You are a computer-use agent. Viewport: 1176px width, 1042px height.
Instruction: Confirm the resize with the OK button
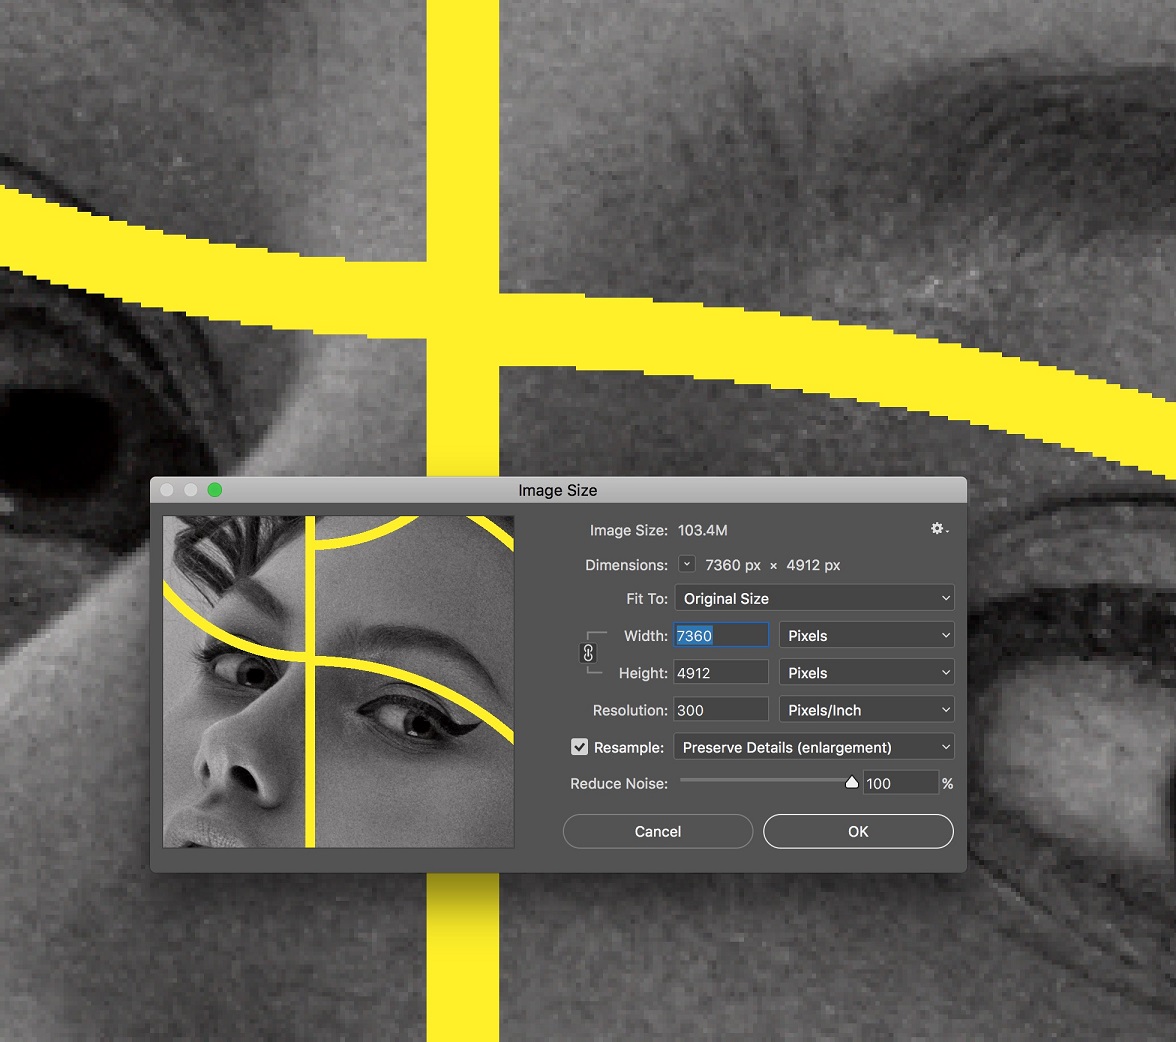(x=858, y=831)
